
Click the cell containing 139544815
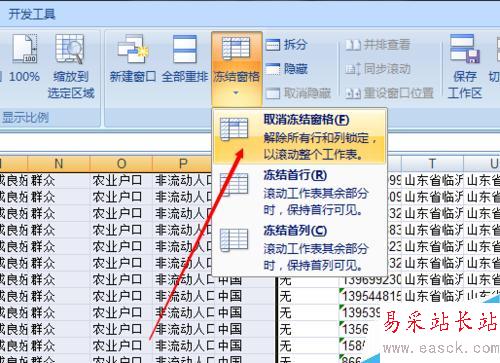pyautogui.click(x=371, y=296)
